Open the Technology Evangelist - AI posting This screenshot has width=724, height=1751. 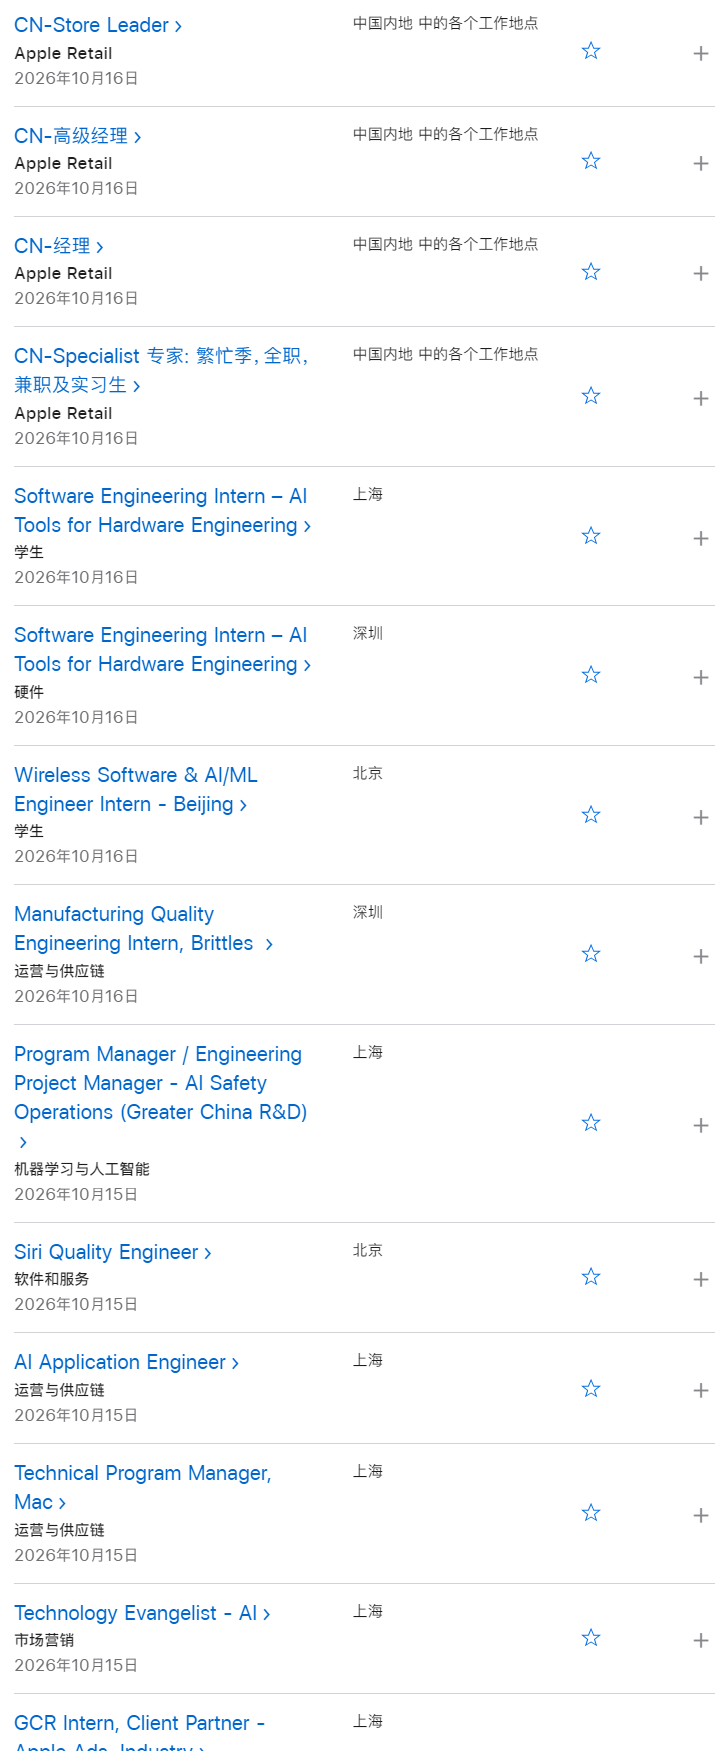pos(142,1613)
